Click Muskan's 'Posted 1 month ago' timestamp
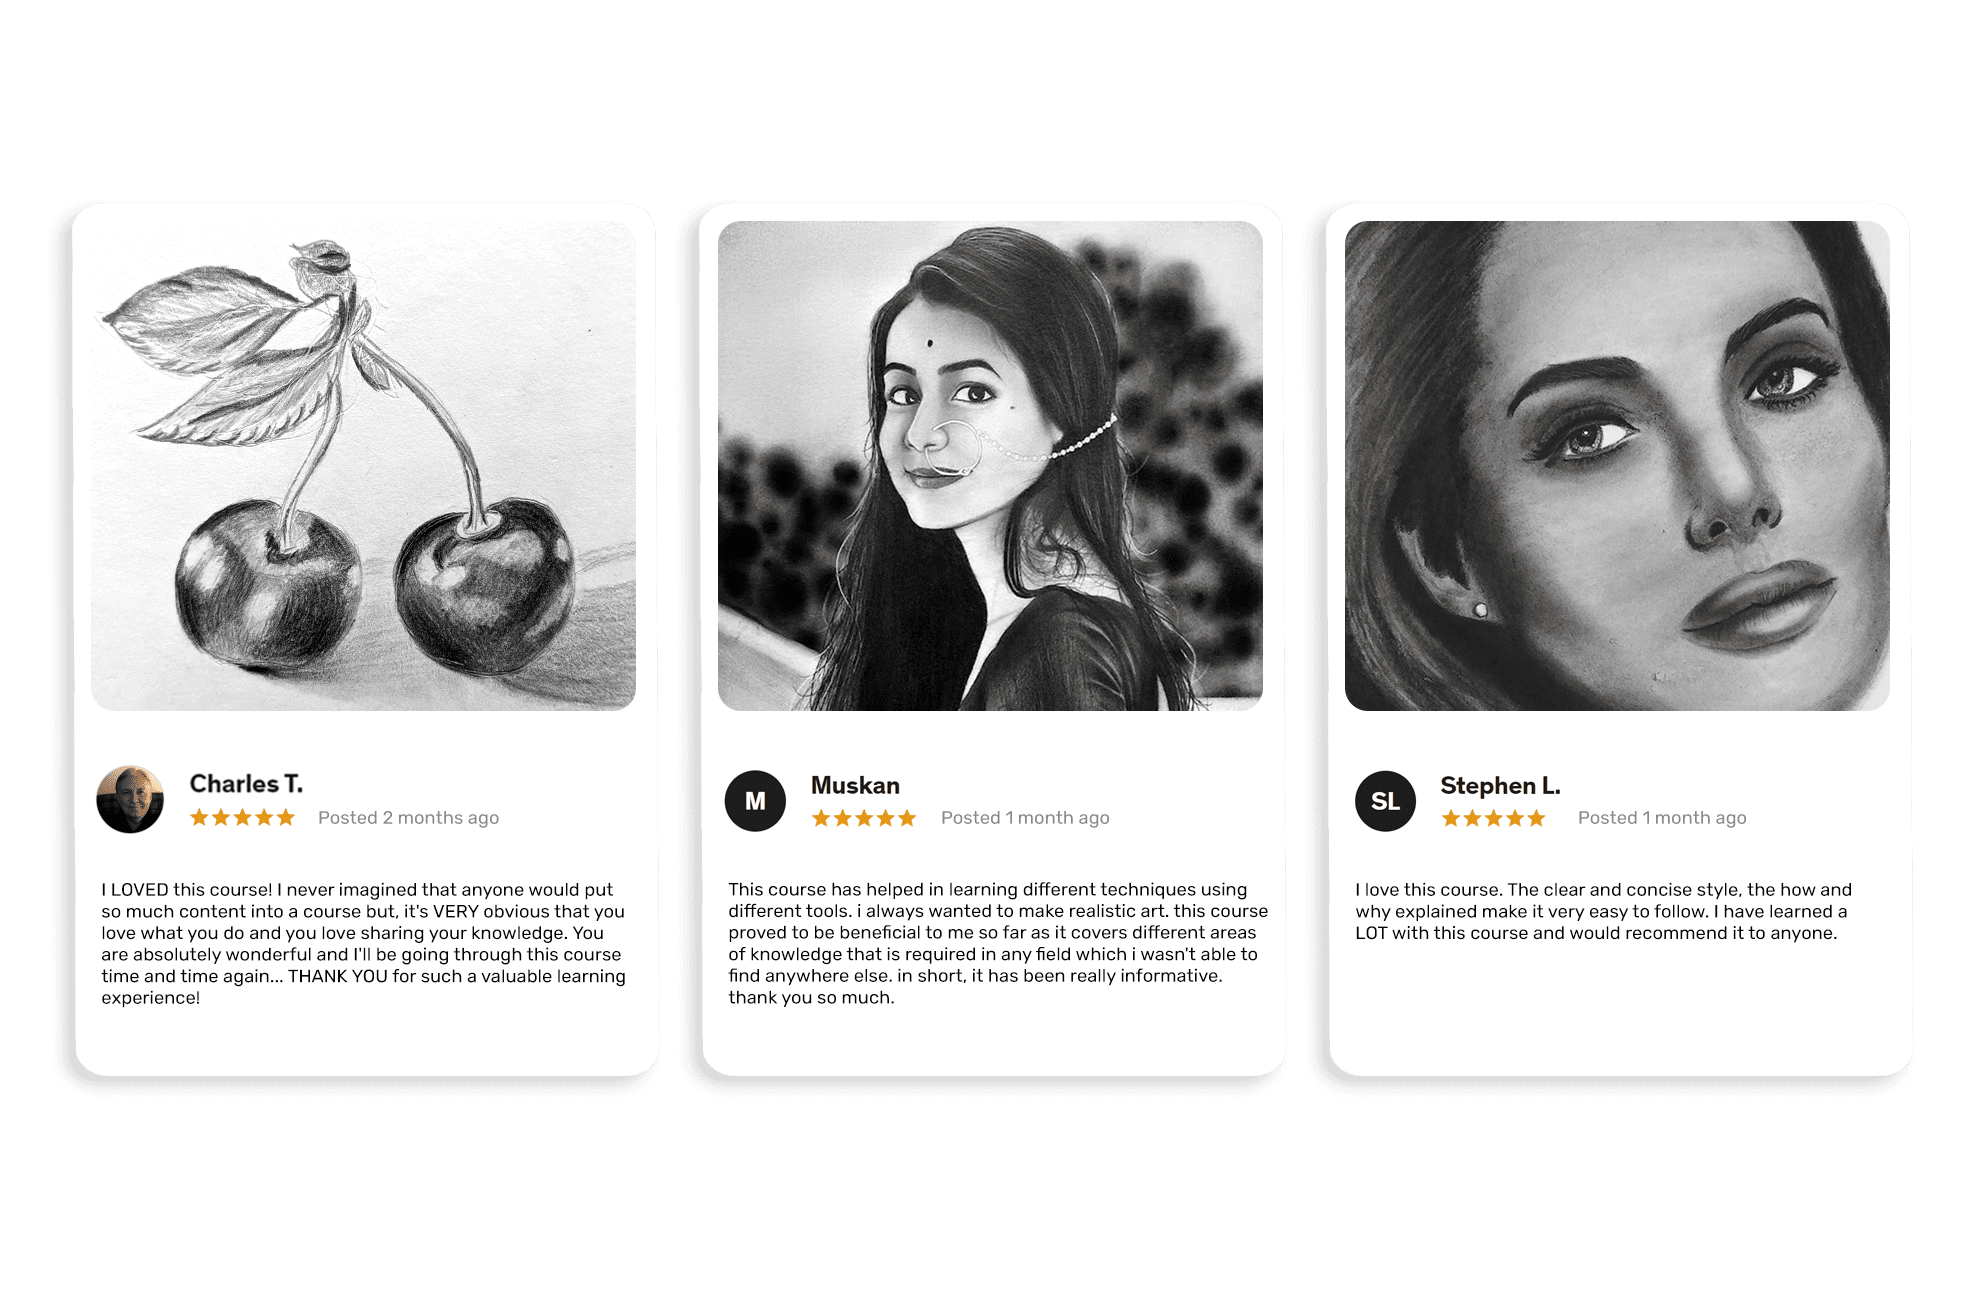 coord(1025,818)
